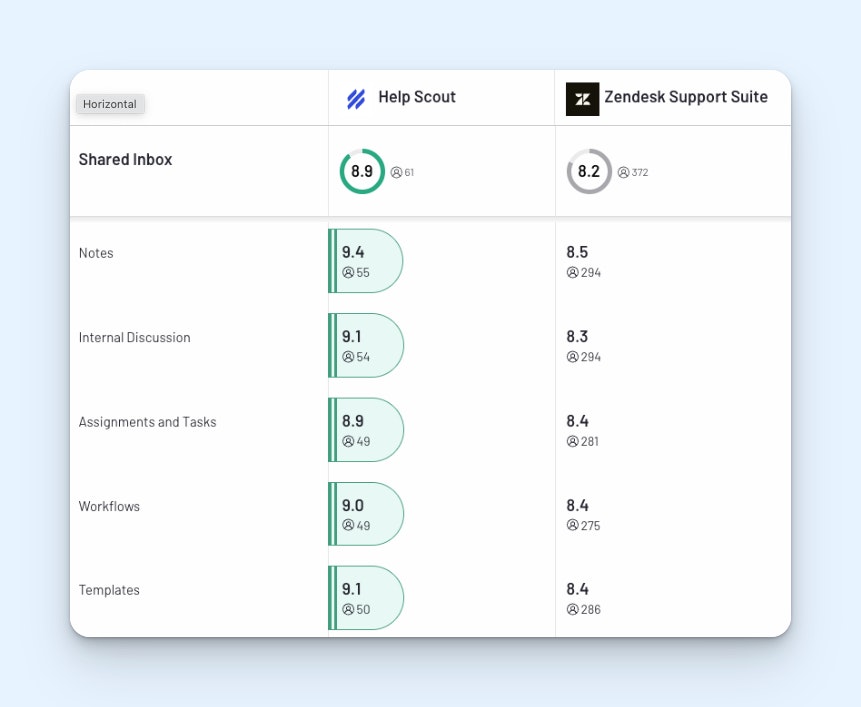Click the 8.9 Assignments and Tasks pill
Viewport: 861px width, 707px height.
pos(366,430)
